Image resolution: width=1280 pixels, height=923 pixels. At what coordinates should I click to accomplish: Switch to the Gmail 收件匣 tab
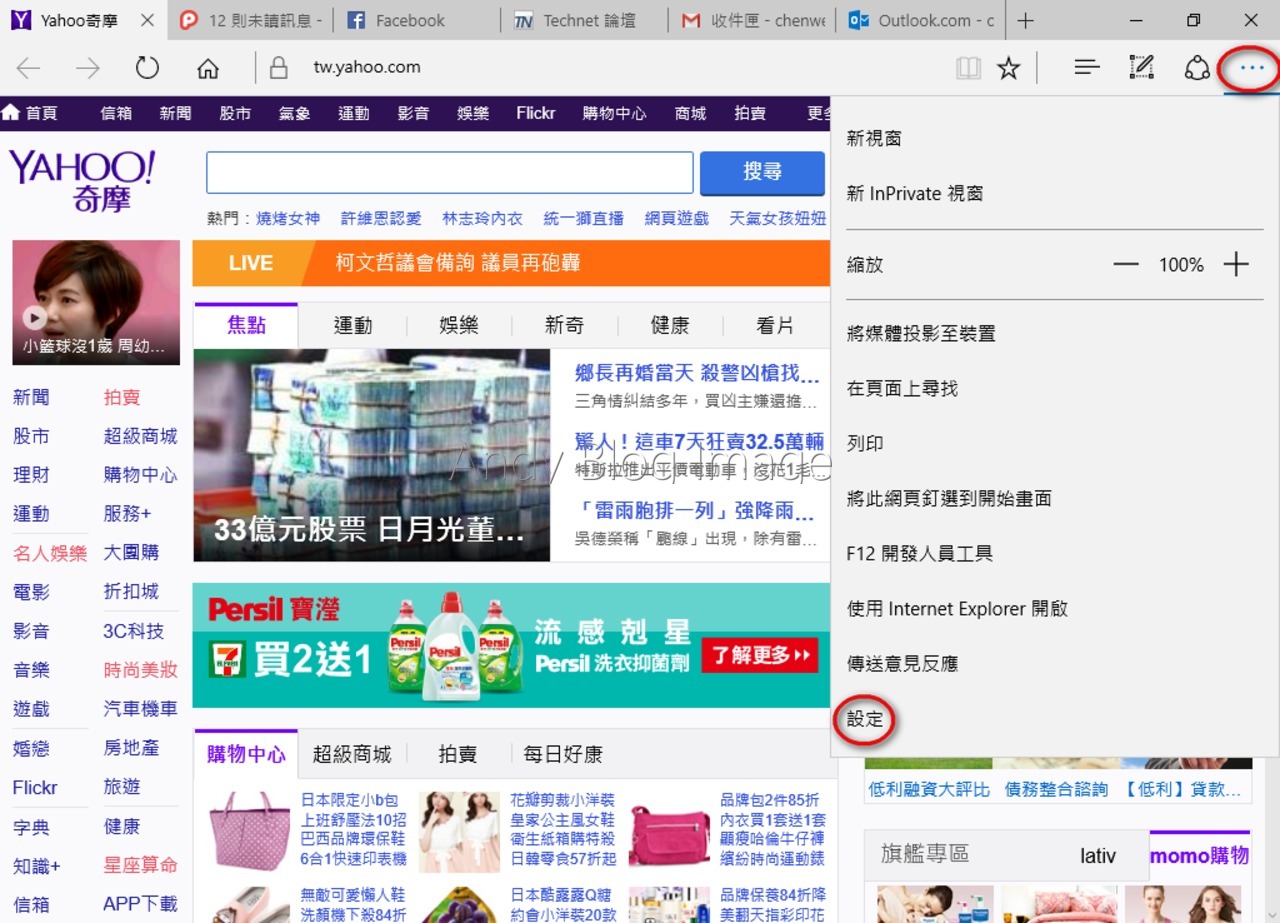(751, 20)
